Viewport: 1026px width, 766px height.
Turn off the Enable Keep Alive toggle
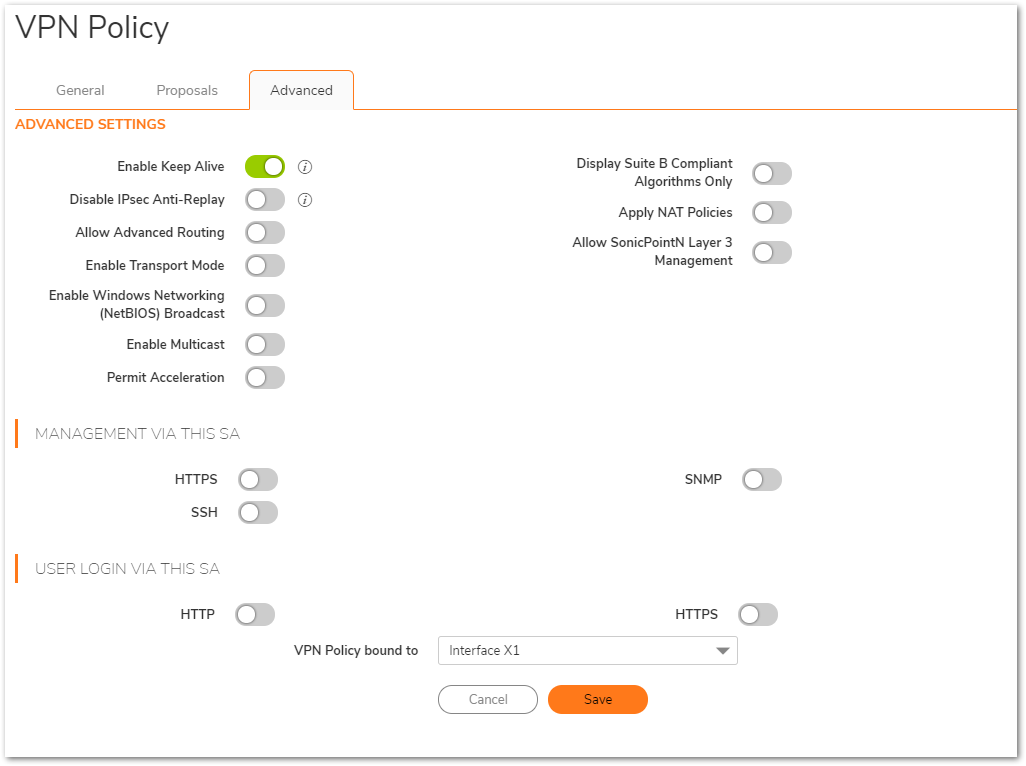tap(265, 167)
